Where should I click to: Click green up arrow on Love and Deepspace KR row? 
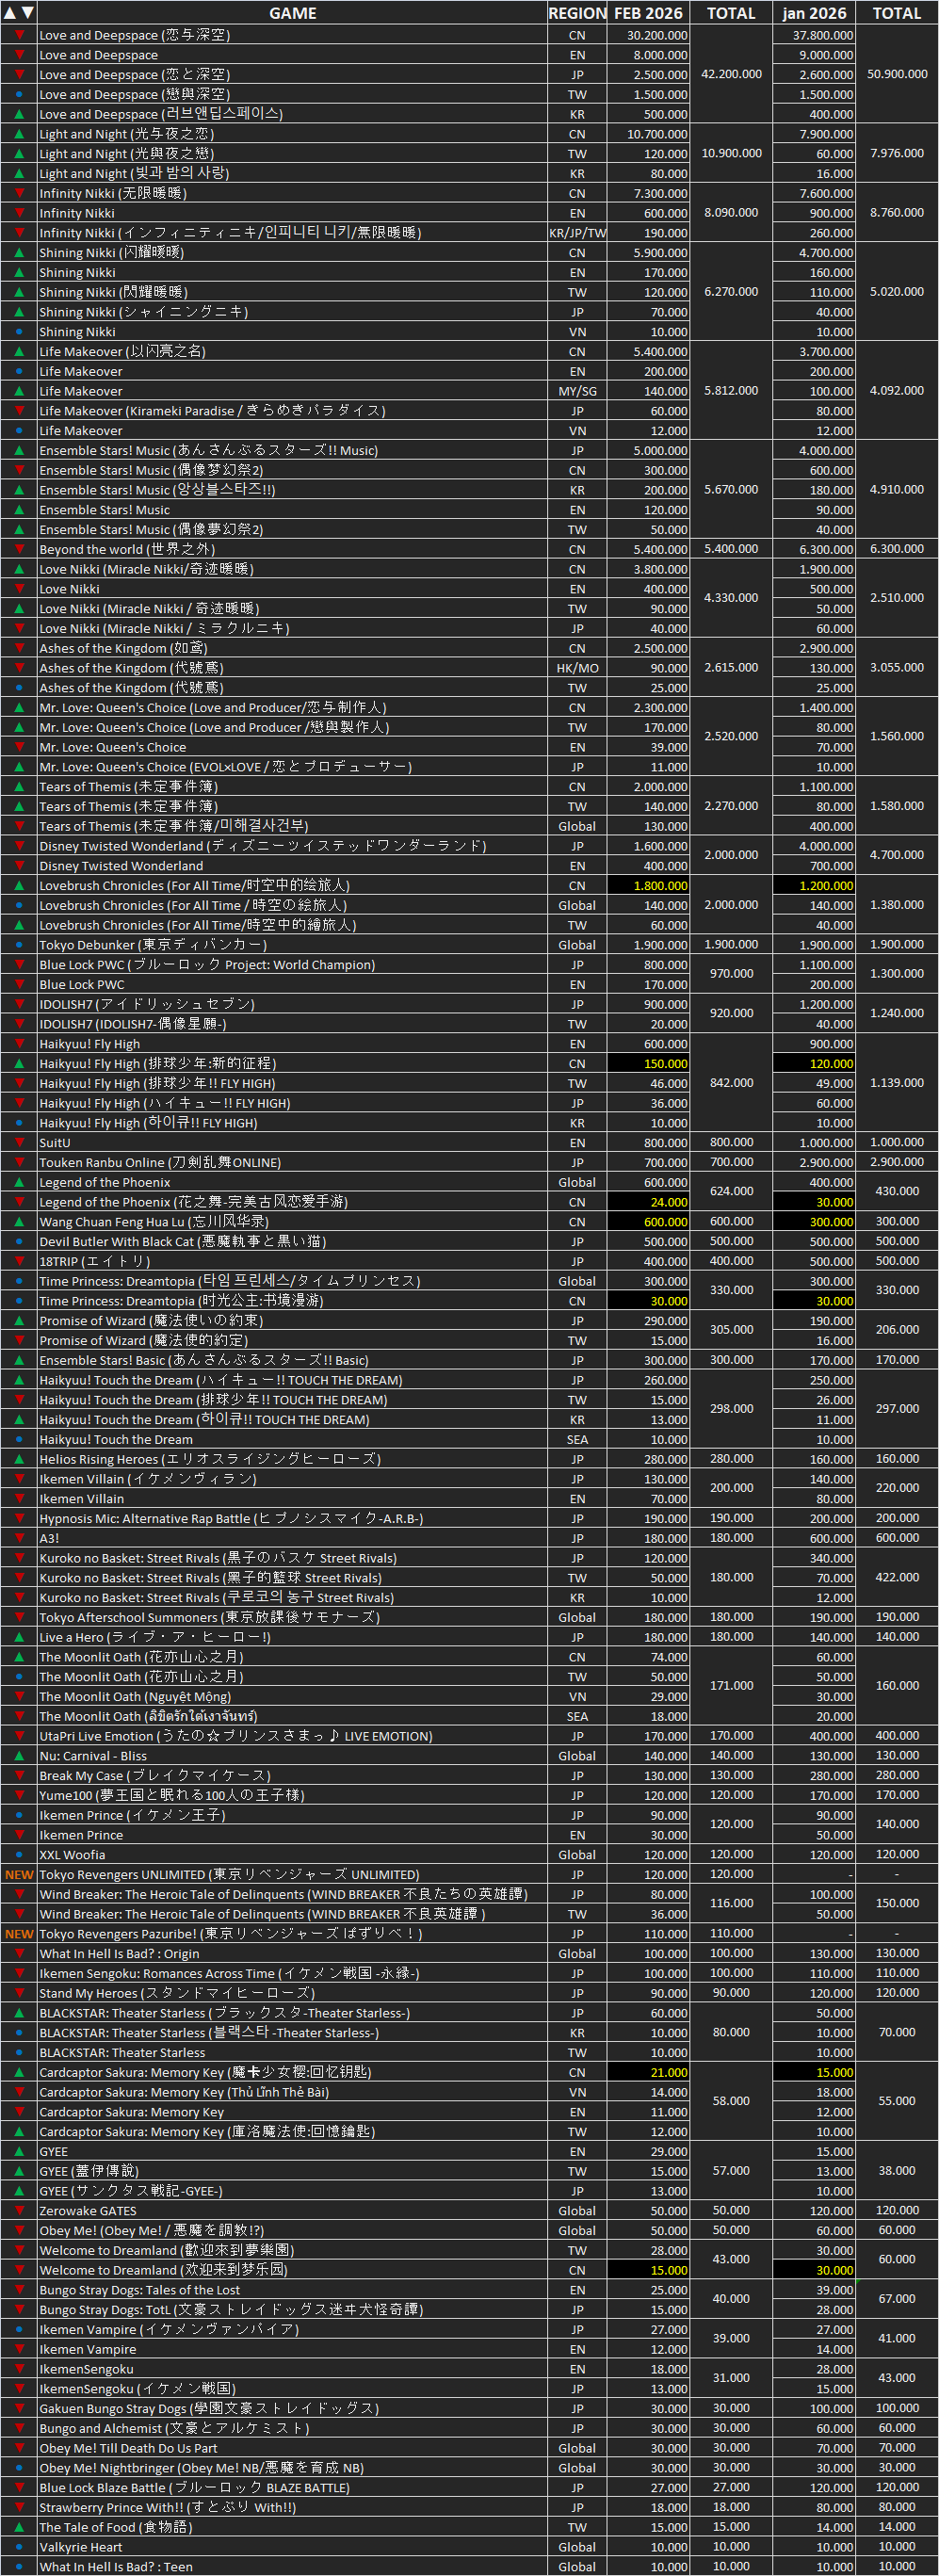tap(19, 114)
